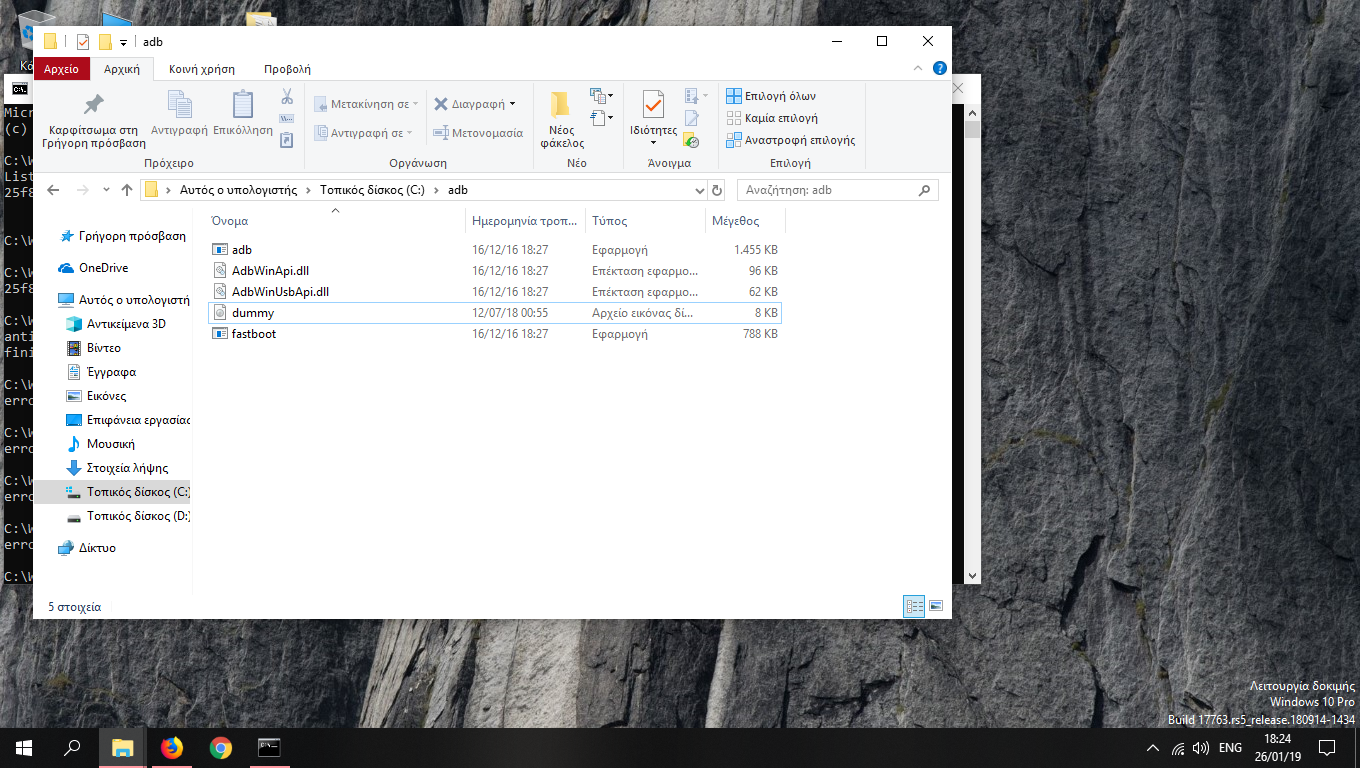Click the Pin to Quick Access pushpin icon
The height and width of the screenshot is (768, 1360).
(x=93, y=105)
